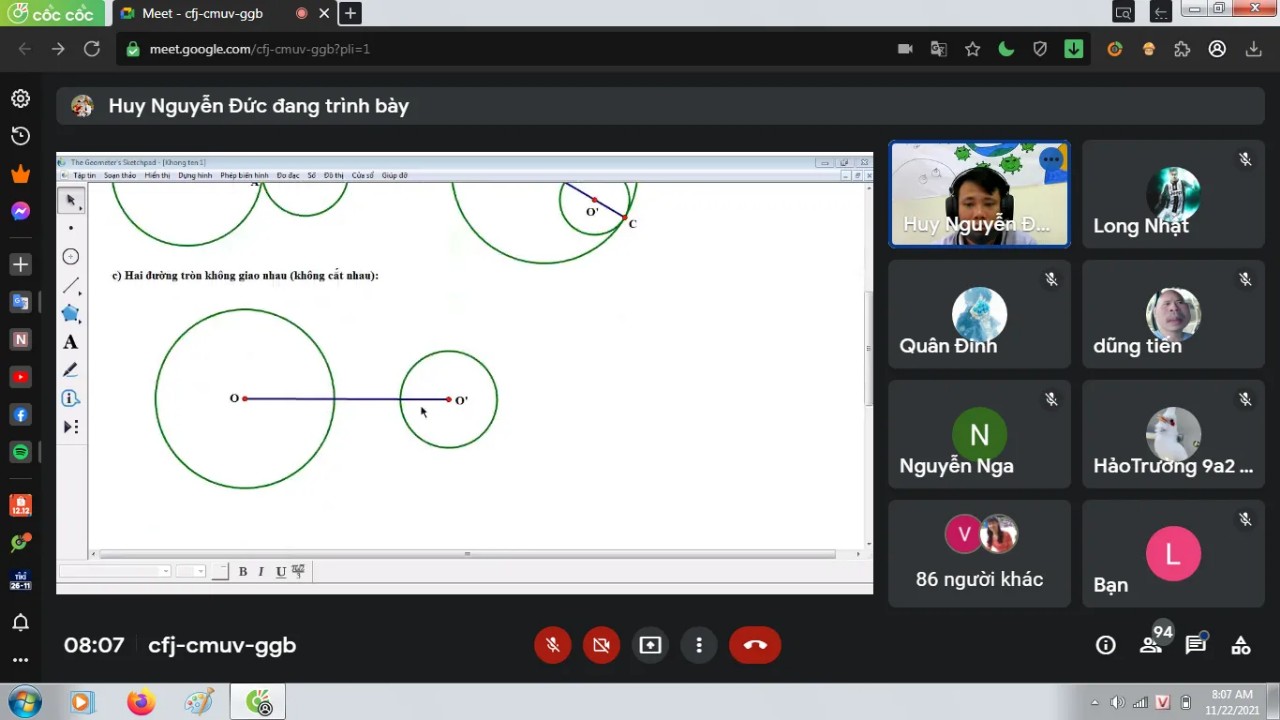Screen dimensions: 1280x720
Task: Open the Meet activities icon
Action: 1241,645
